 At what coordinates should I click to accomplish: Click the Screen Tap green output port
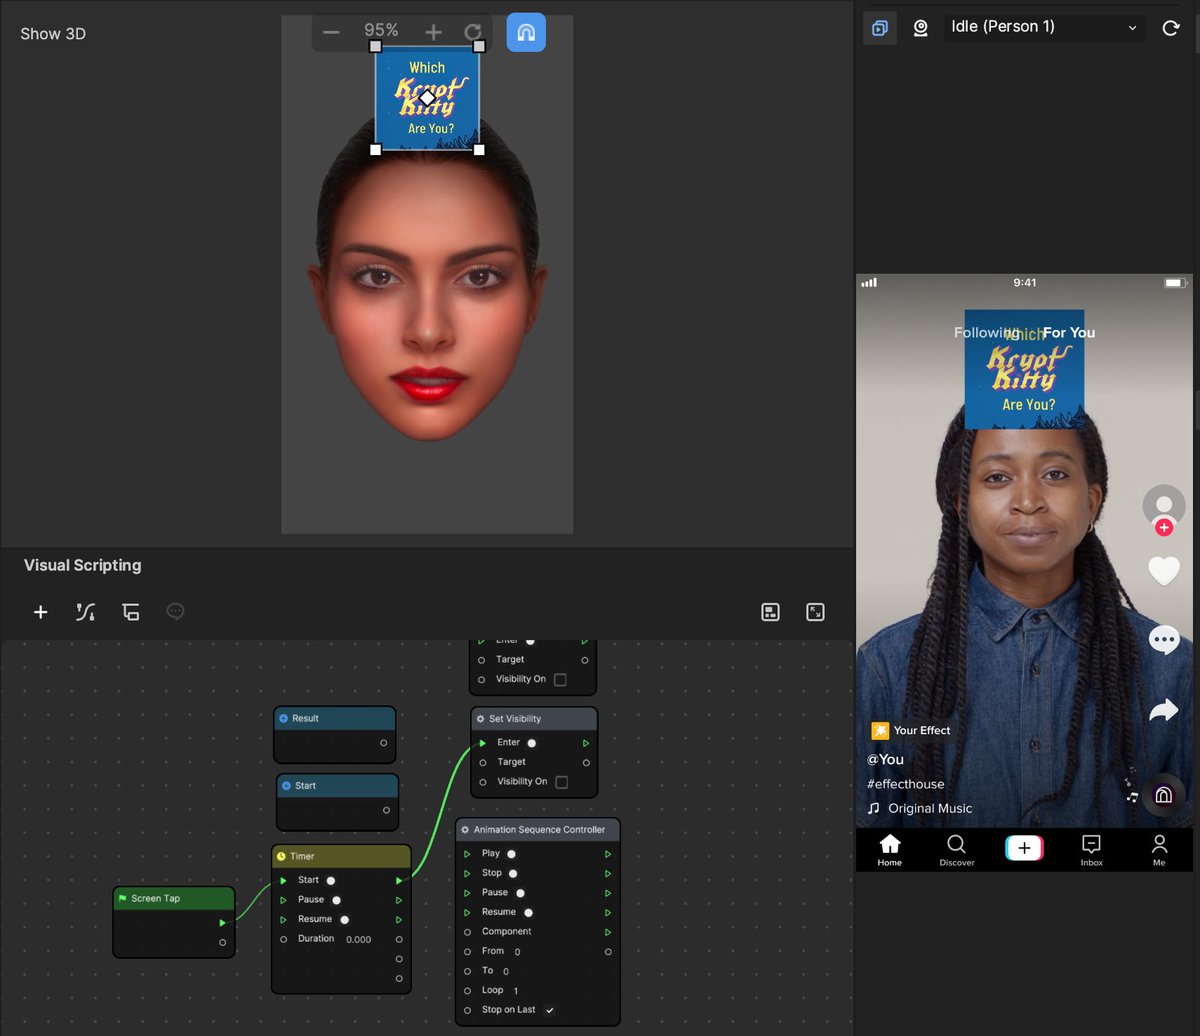coord(222,923)
